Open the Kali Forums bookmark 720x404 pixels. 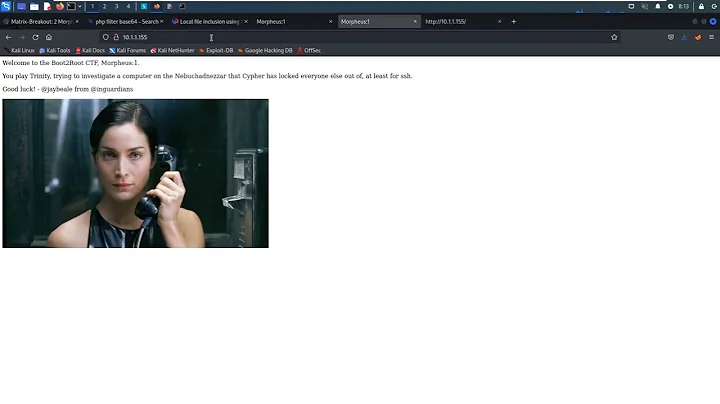coord(128,50)
